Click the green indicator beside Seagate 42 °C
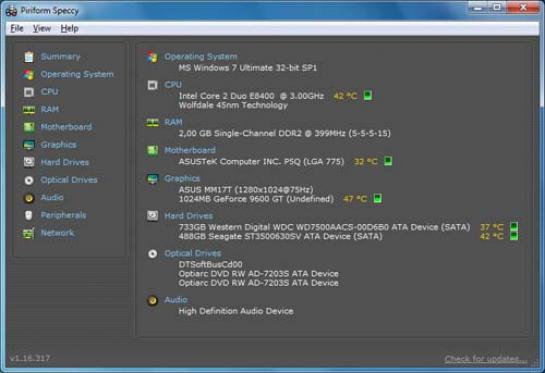 pyautogui.click(x=514, y=236)
